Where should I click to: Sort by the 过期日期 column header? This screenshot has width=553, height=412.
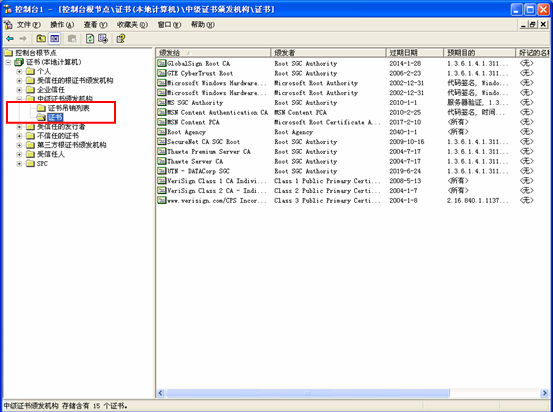click(x=415, y=53)
